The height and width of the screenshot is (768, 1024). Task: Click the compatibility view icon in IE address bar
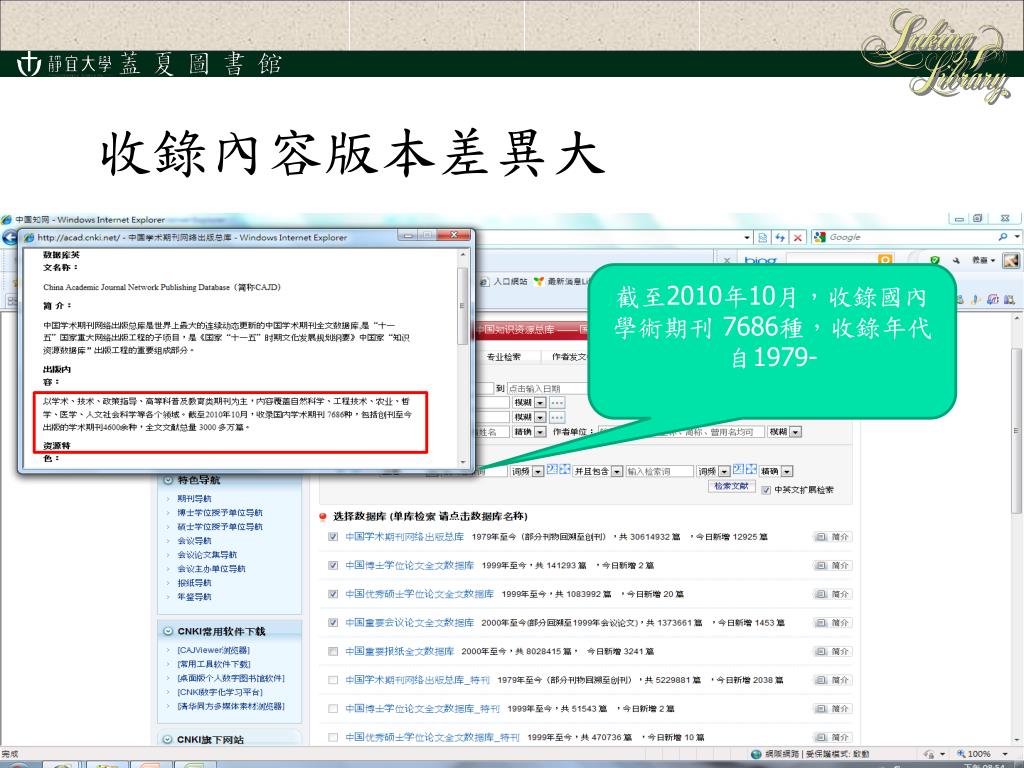pyautogui.click(x=762, y=238)
